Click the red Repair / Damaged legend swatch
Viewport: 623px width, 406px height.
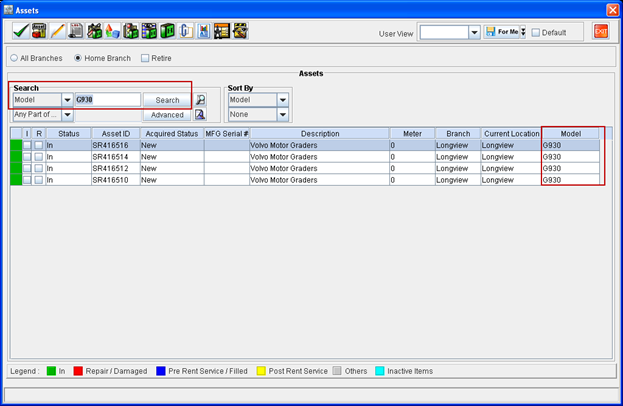pyautogui.click(x=78, y=371)
